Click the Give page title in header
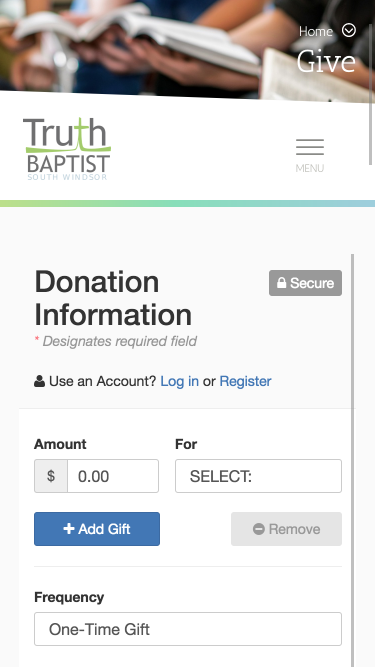This screenshot has height=667, width=375. click(x=326, y=62)
